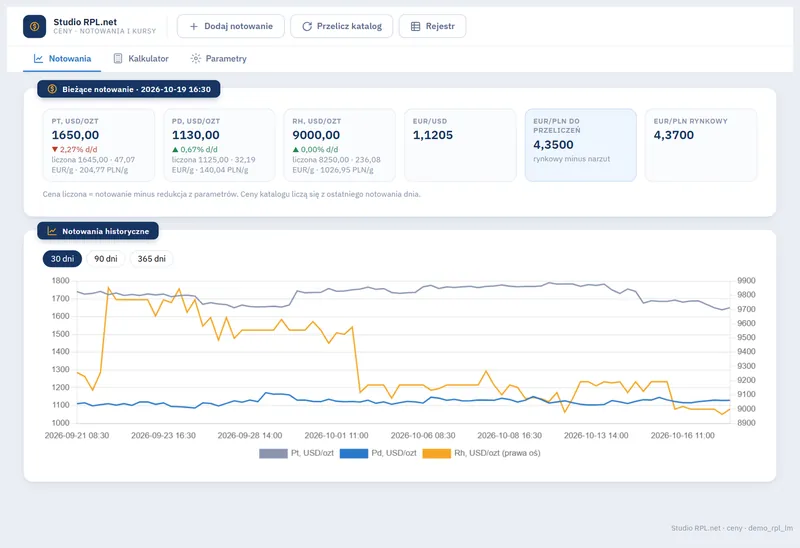
Task: Switch to the Kalkulator tab
Action: [141, 58]
